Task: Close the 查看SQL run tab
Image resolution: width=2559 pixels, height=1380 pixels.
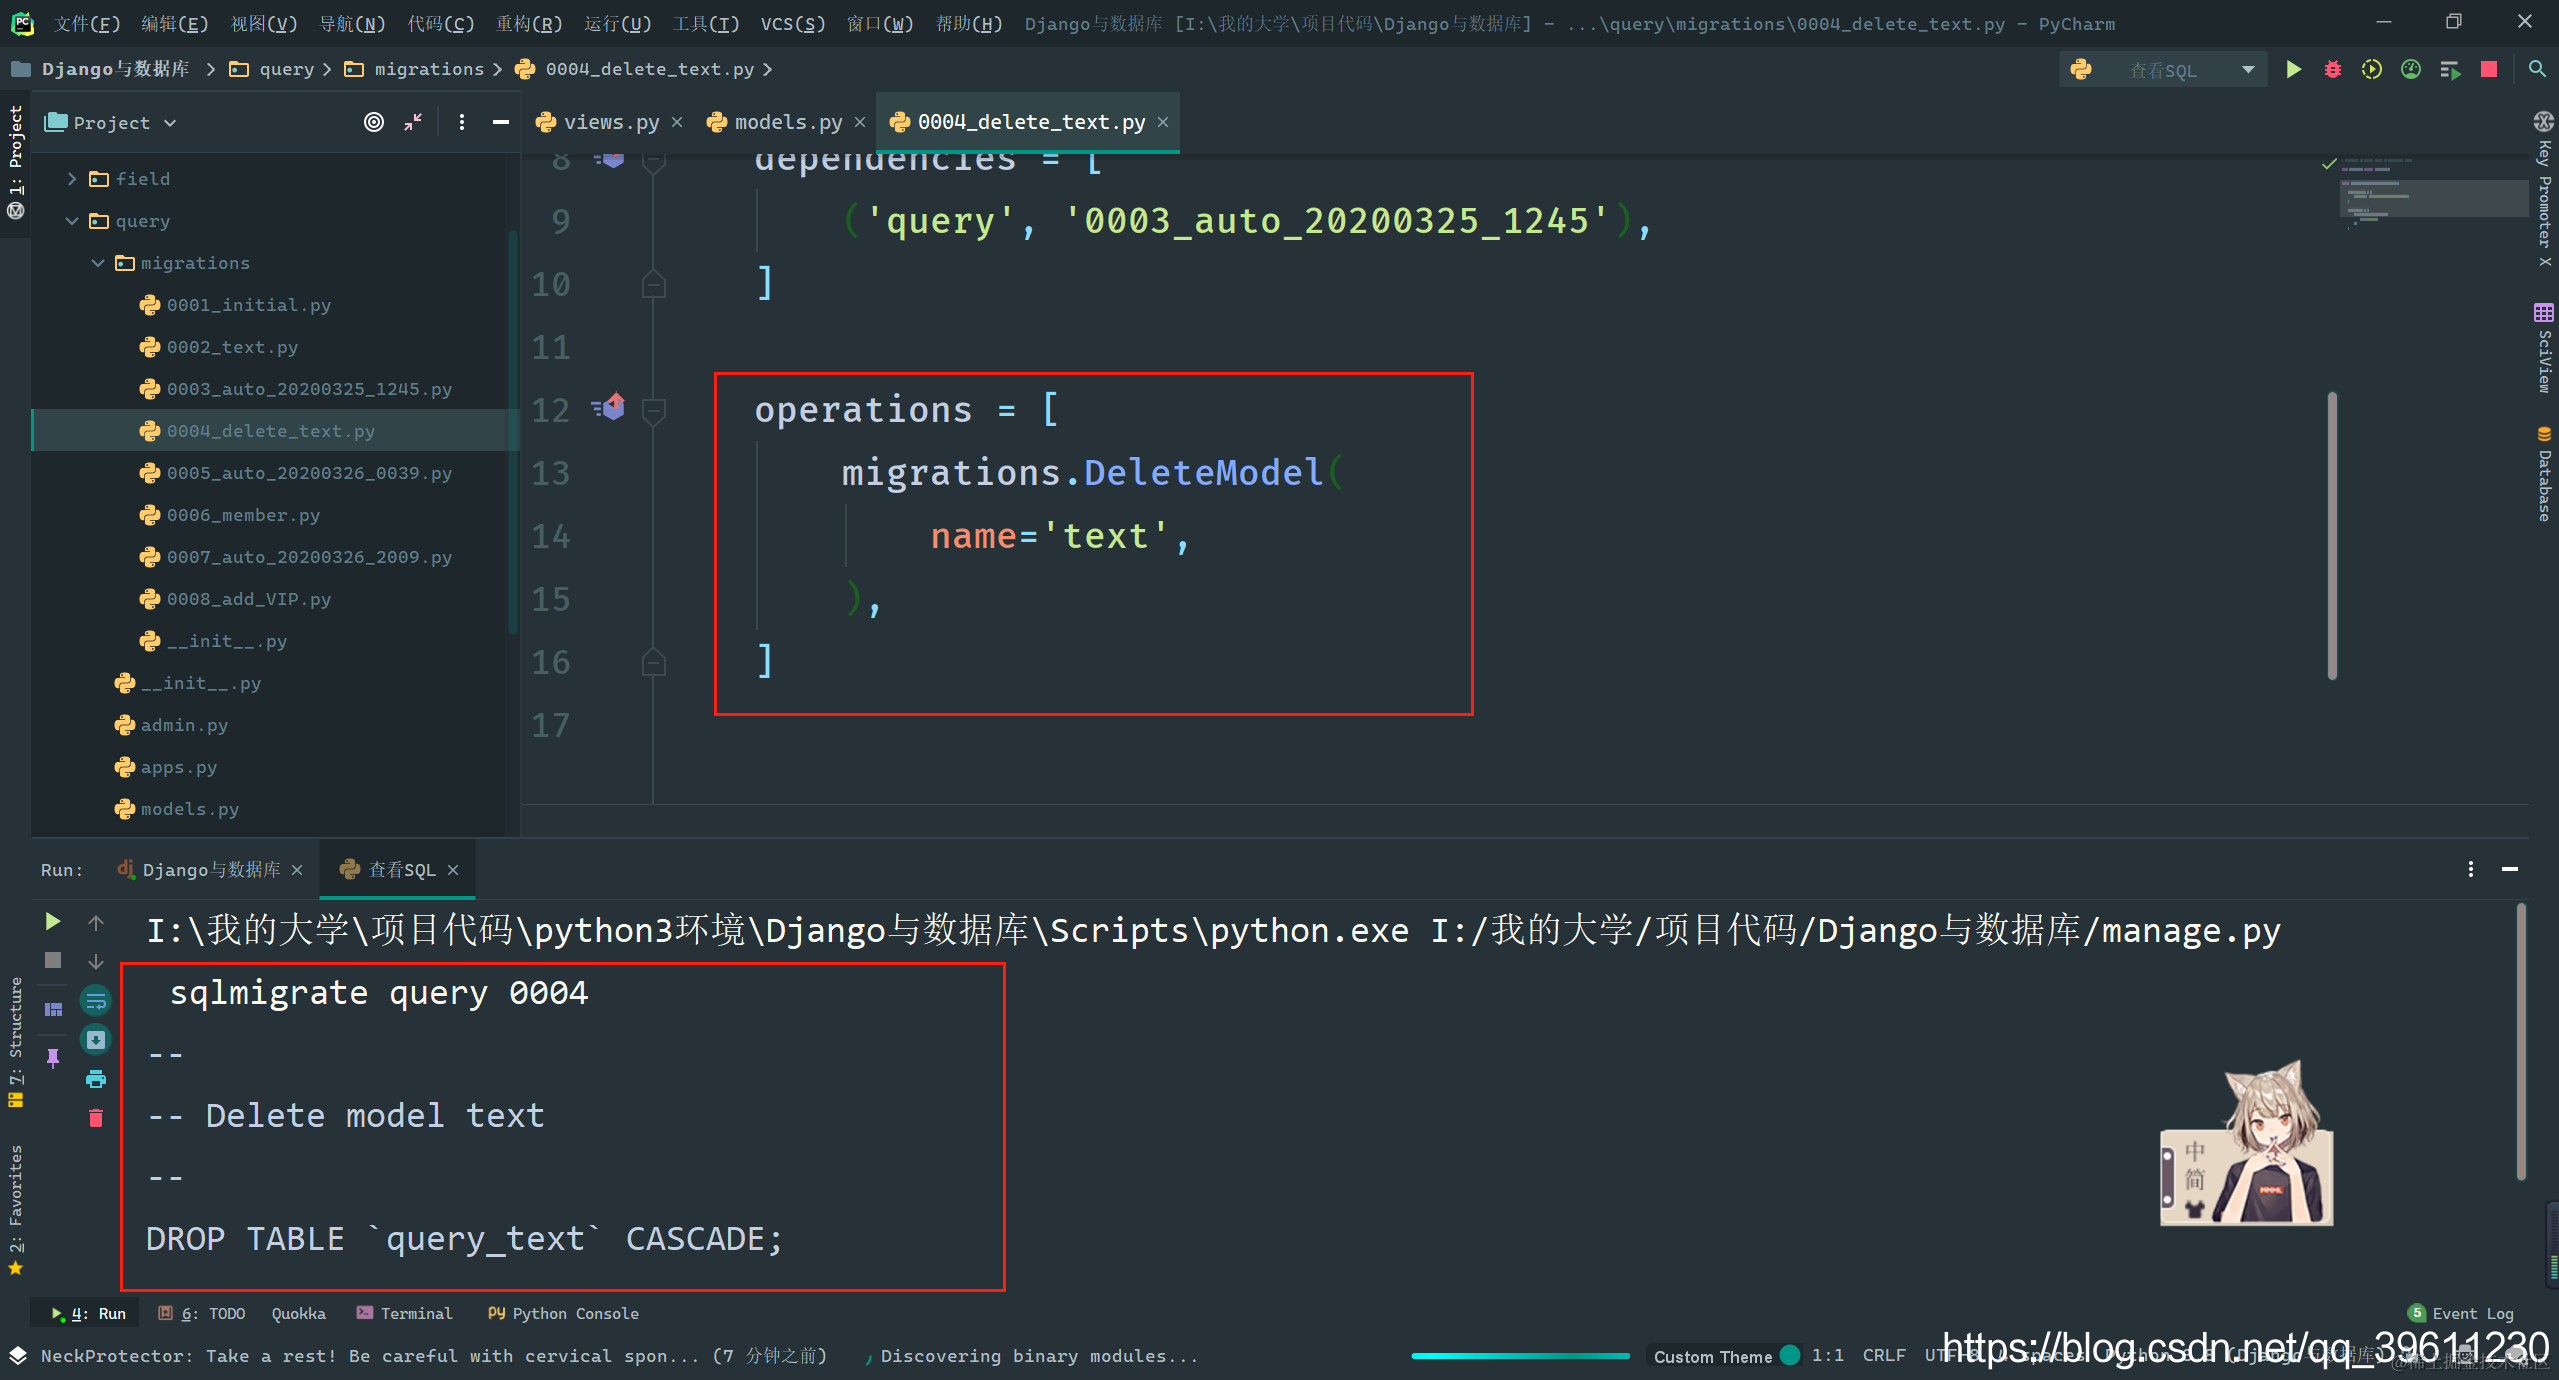Action: (x=453, y=870)
